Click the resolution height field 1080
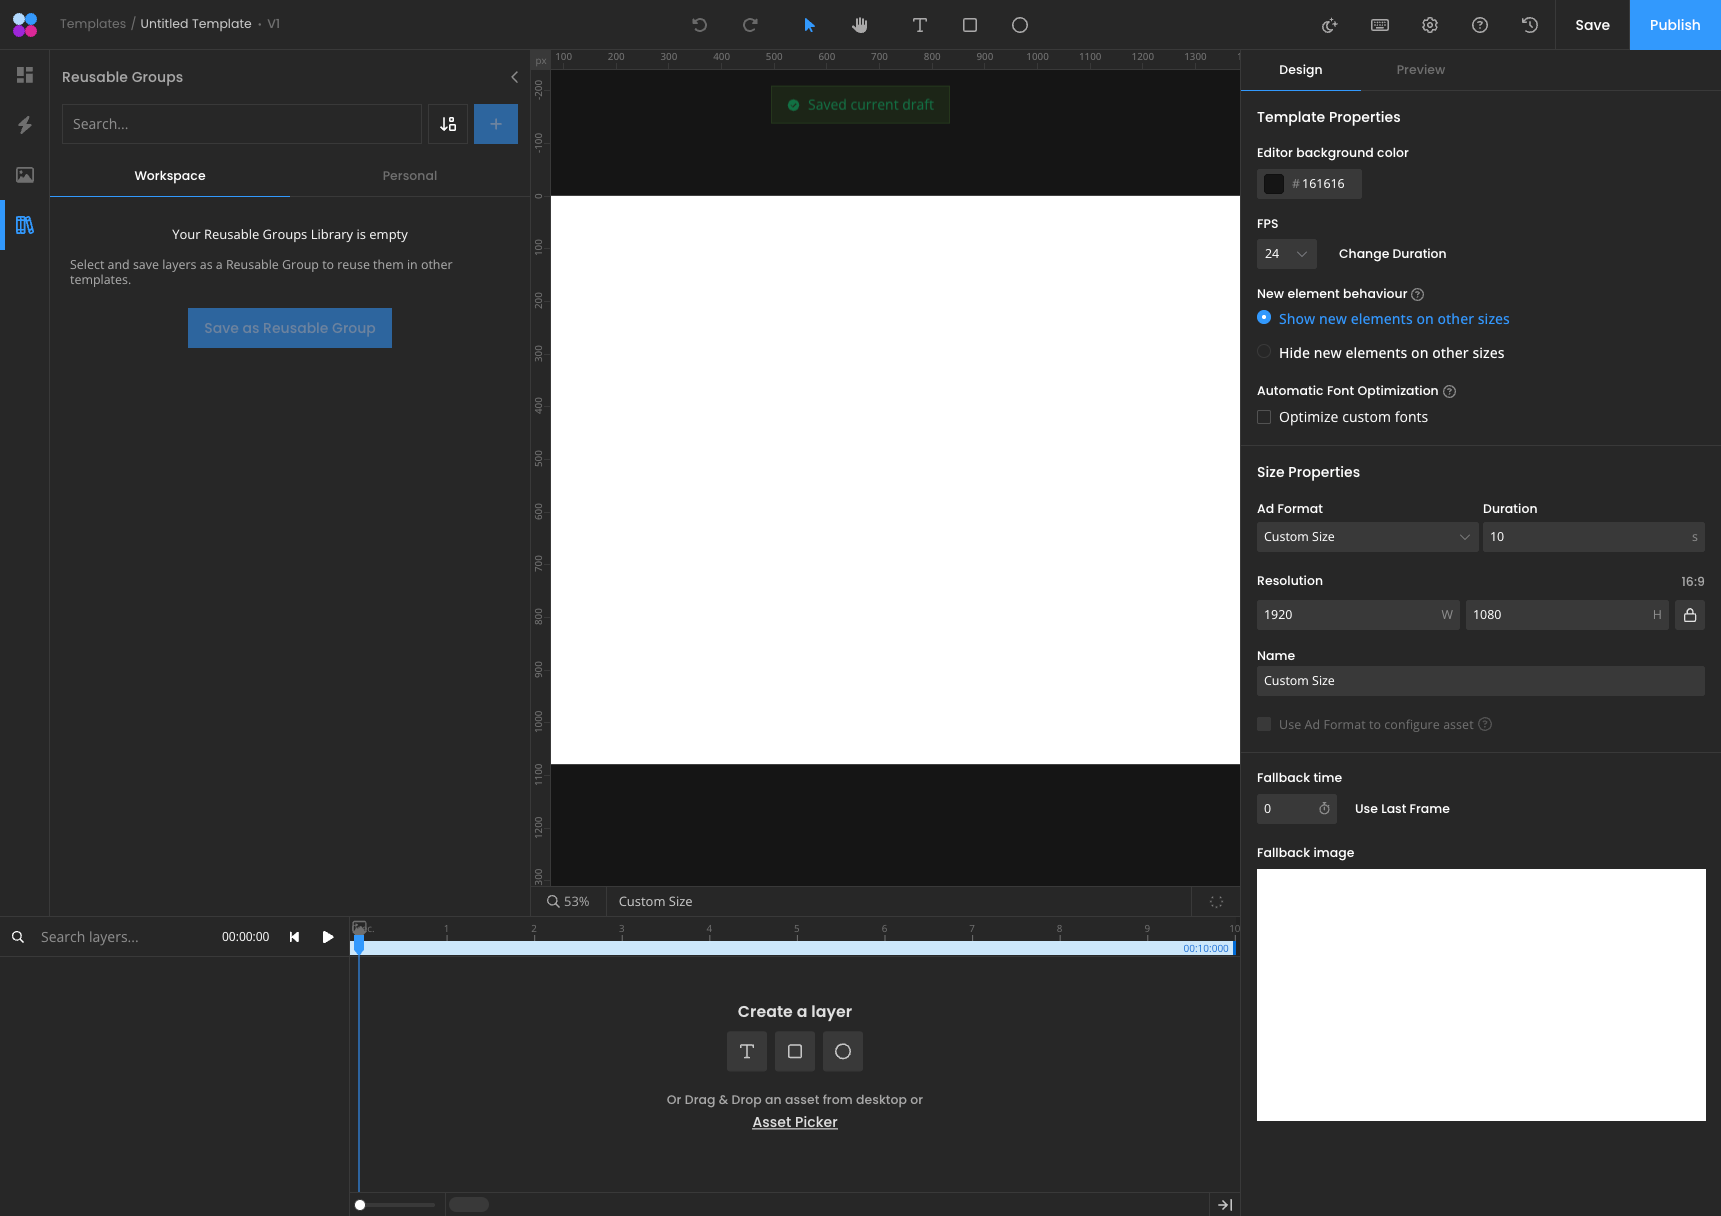Viewport: 1721px width, 1216px height. 1567,615
